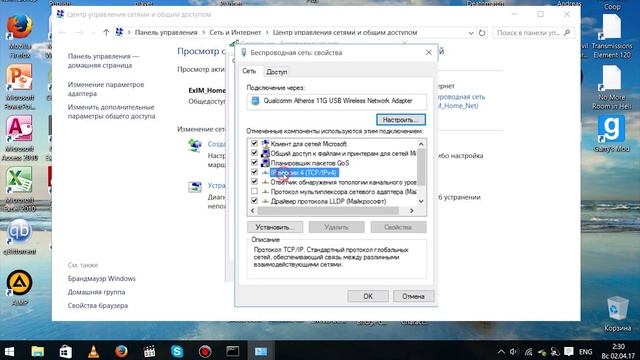Click horizontal scroll right arrow in components list

coord(411,211)
